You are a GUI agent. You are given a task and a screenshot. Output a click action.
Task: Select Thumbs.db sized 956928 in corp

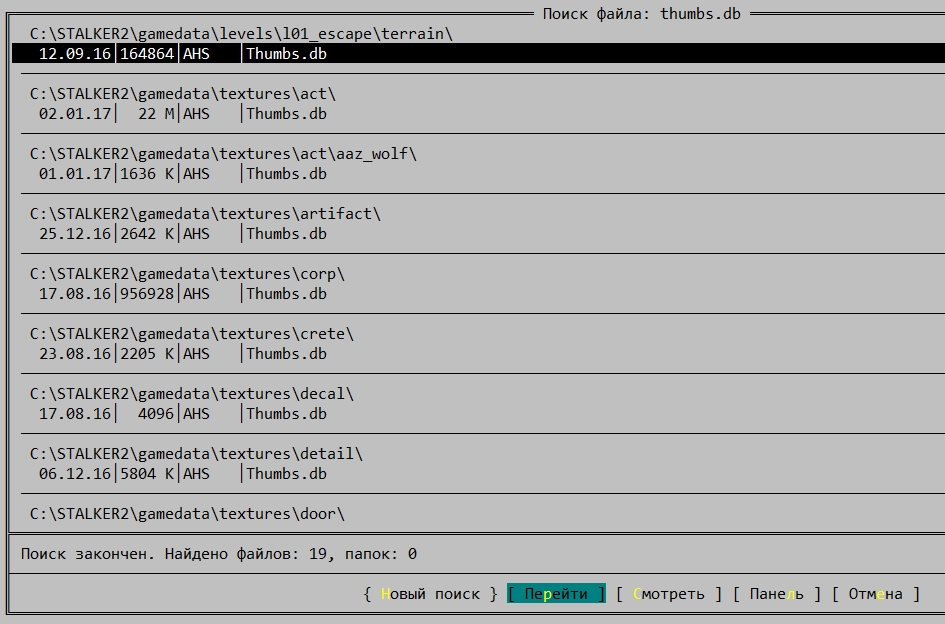point(286,294)
